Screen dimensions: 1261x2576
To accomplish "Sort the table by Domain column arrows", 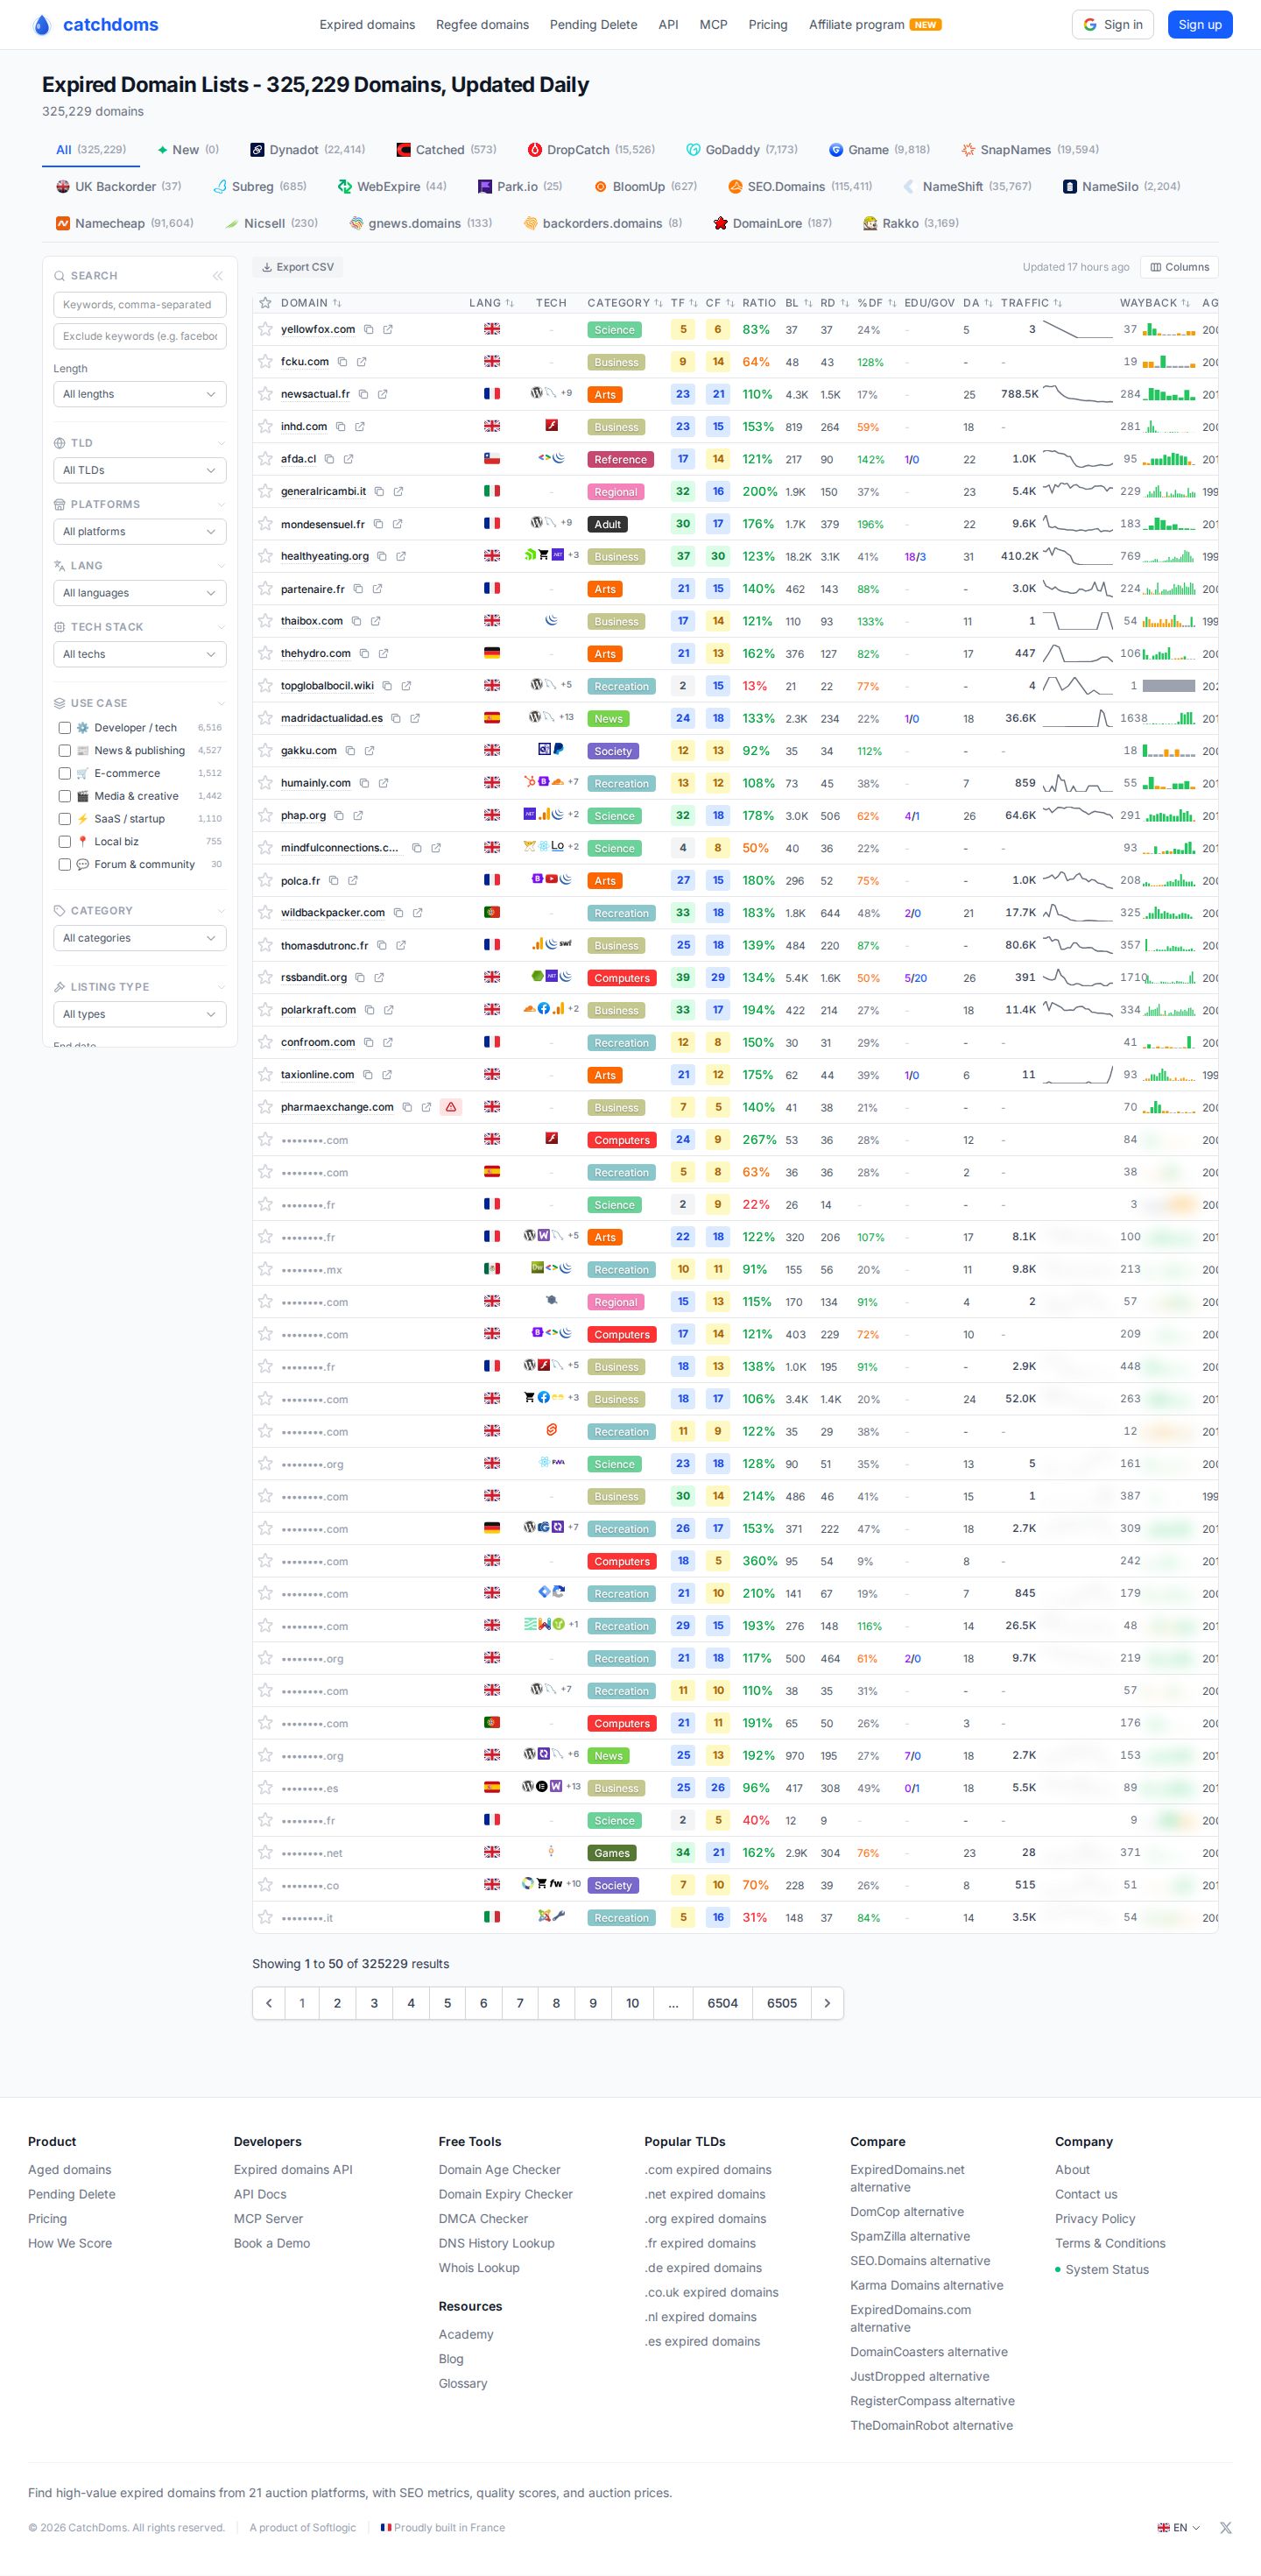I will click(337, 303).
